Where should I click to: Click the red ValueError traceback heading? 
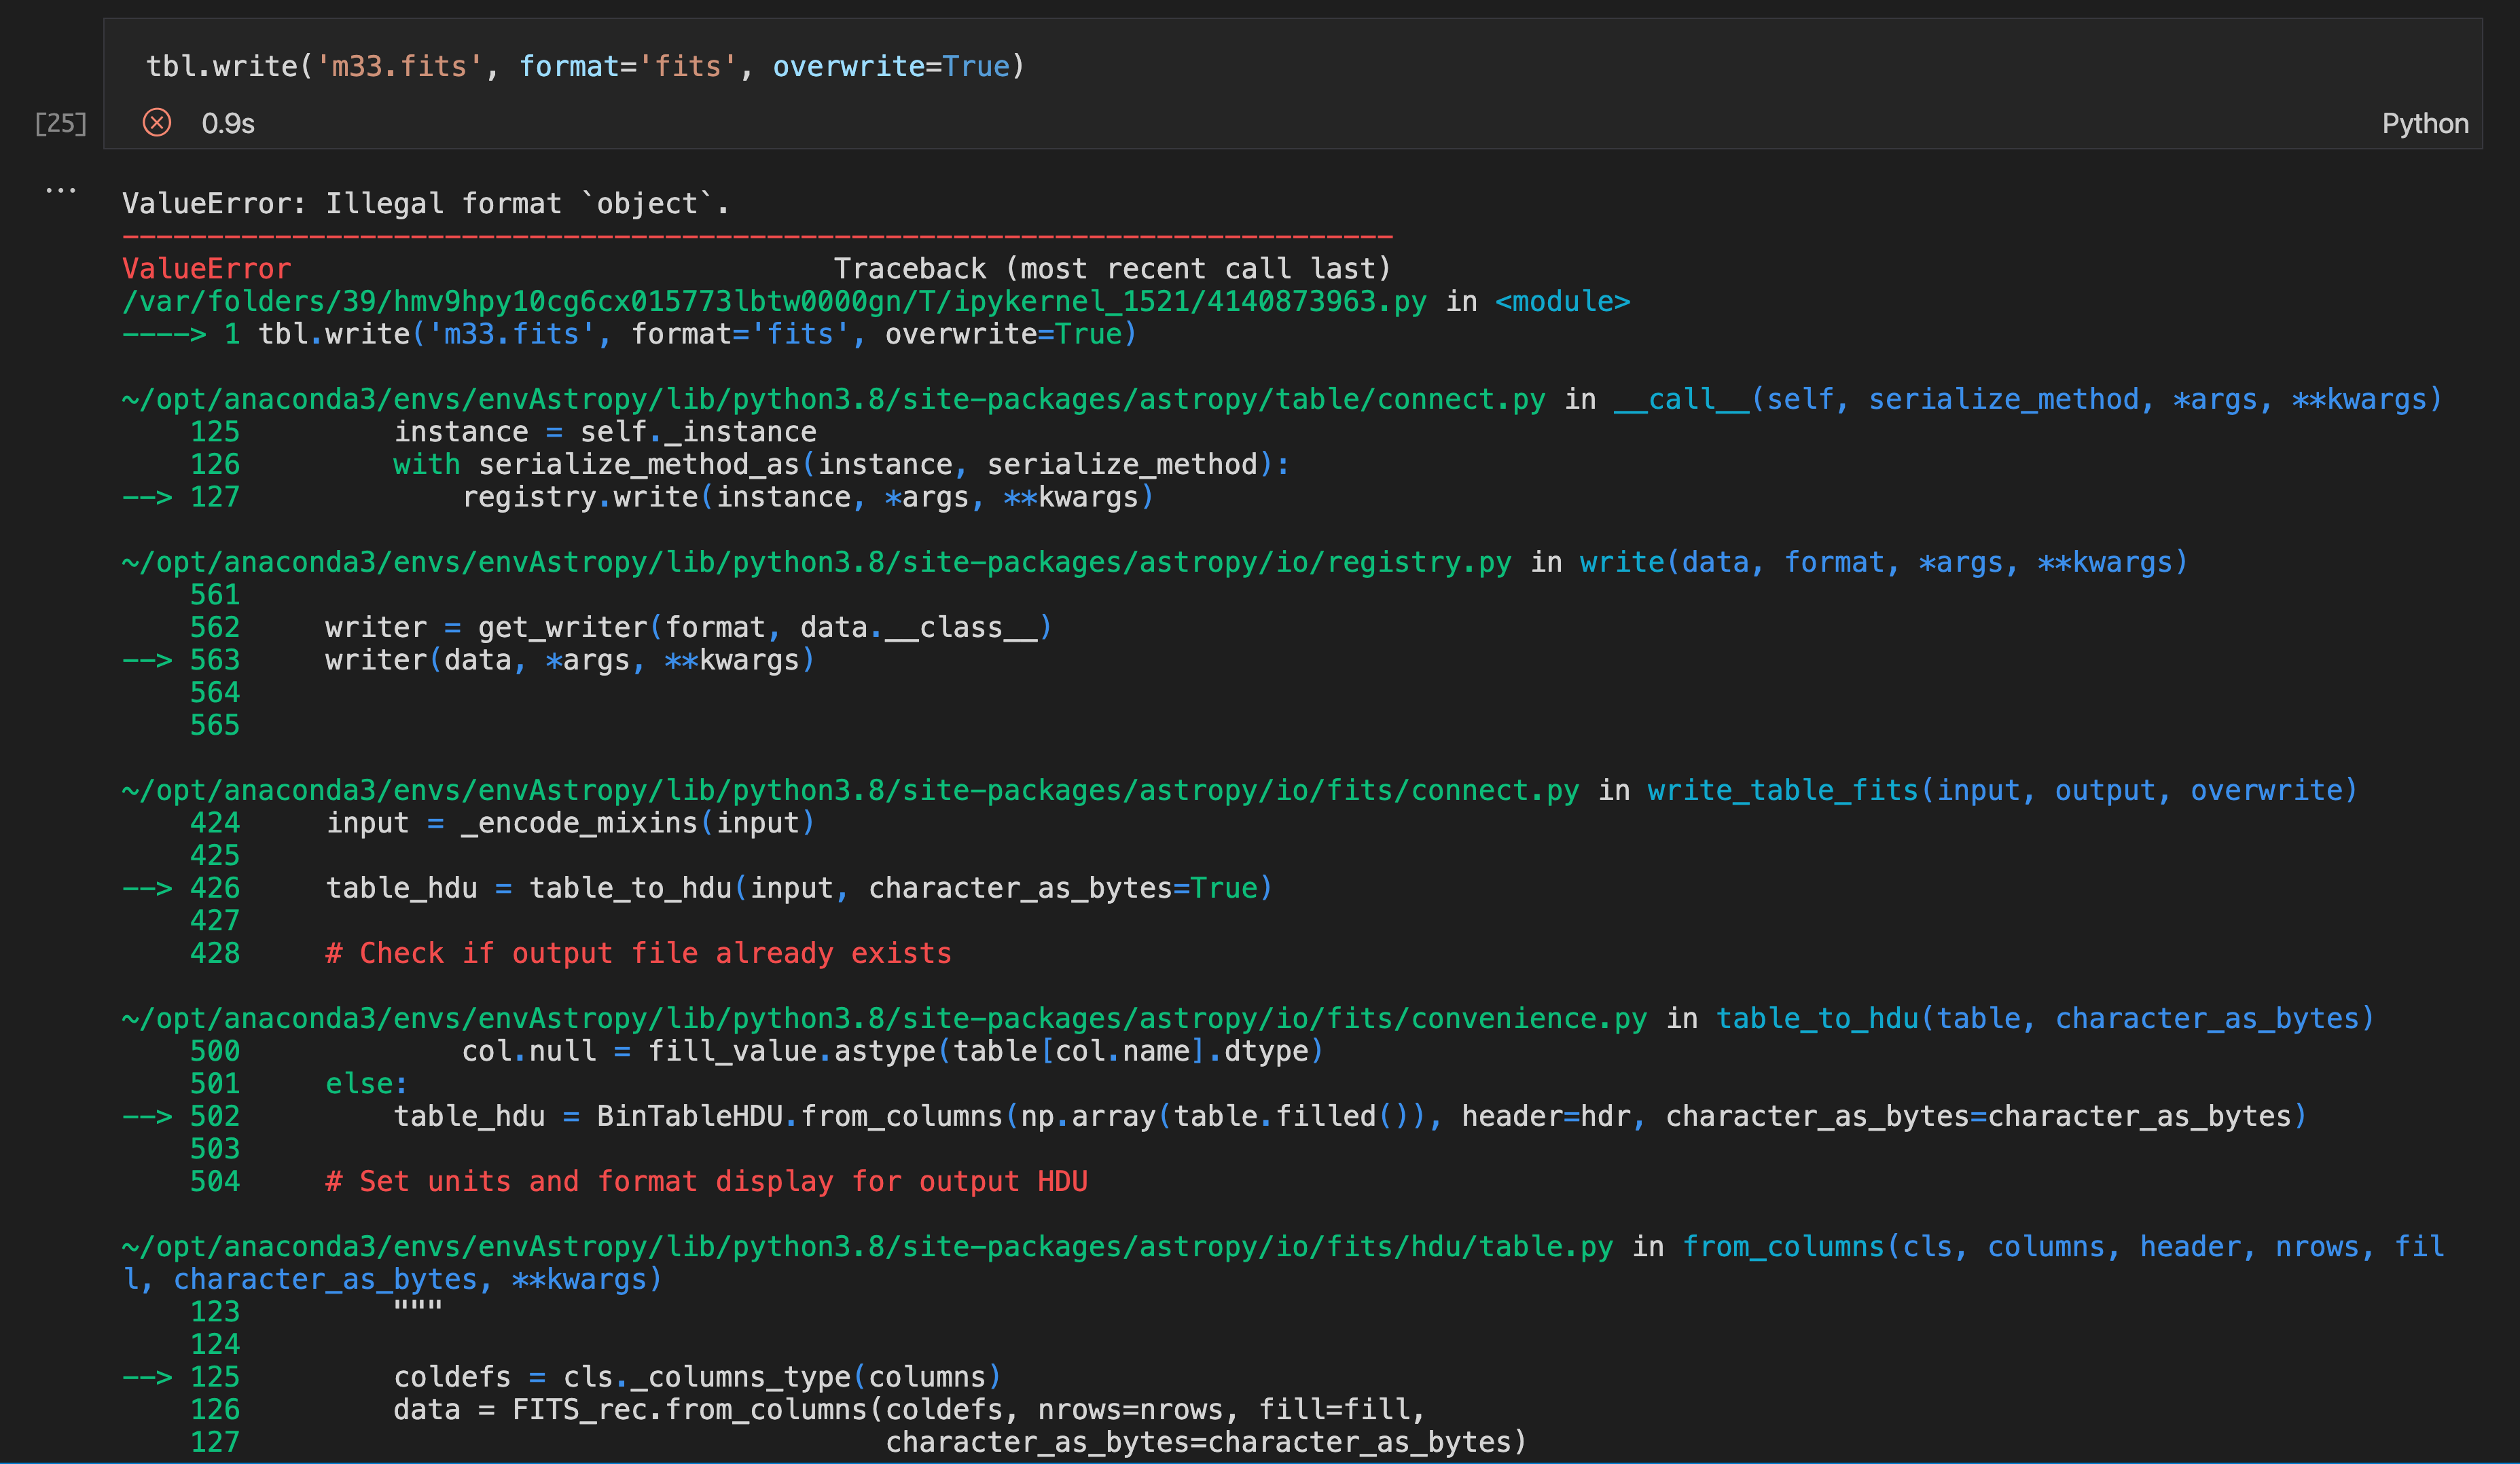point(206,269)
